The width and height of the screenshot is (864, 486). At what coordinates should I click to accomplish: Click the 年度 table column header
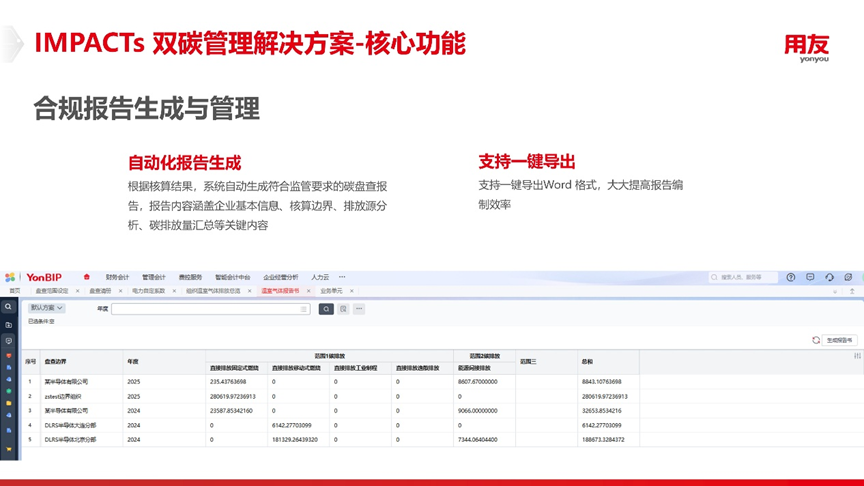pos(164,362)
